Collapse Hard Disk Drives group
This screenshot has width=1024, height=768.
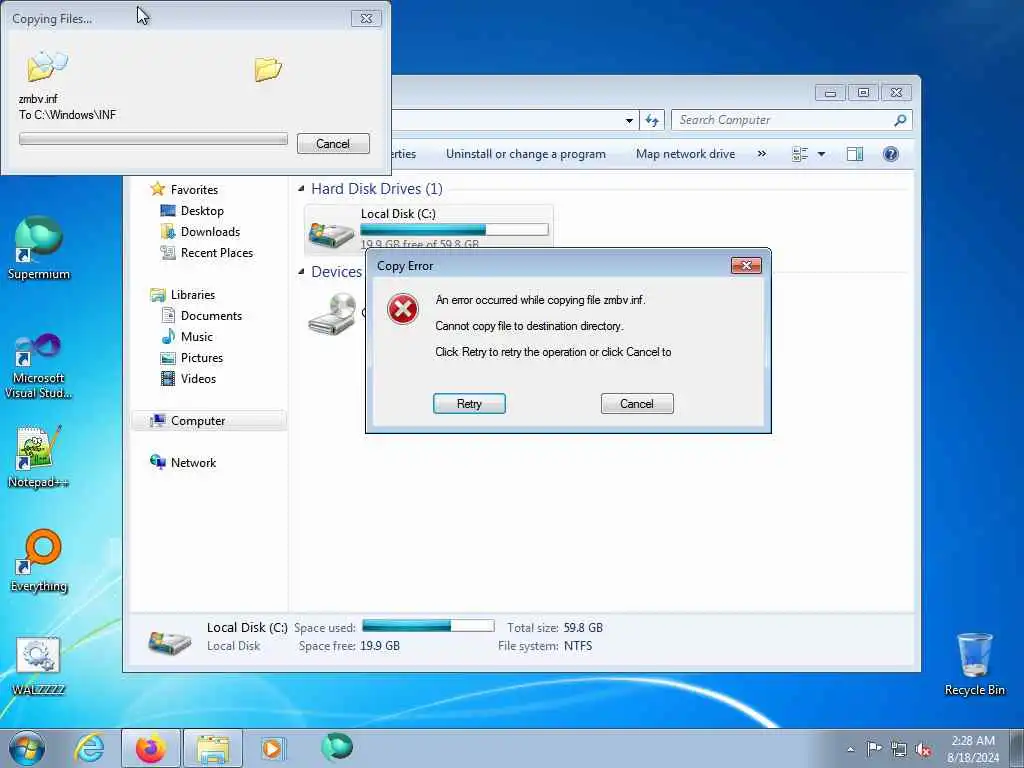click(x=301, y=189)
